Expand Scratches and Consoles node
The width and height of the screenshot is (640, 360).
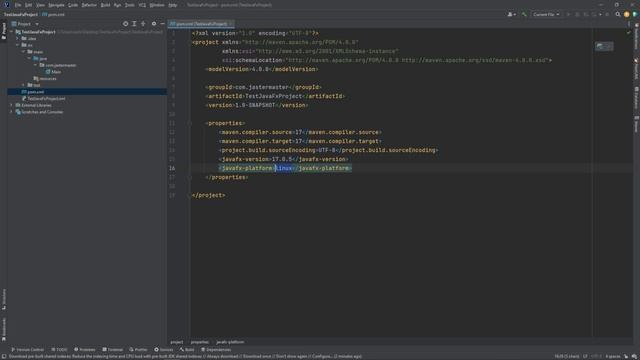(x=11, y=112)
